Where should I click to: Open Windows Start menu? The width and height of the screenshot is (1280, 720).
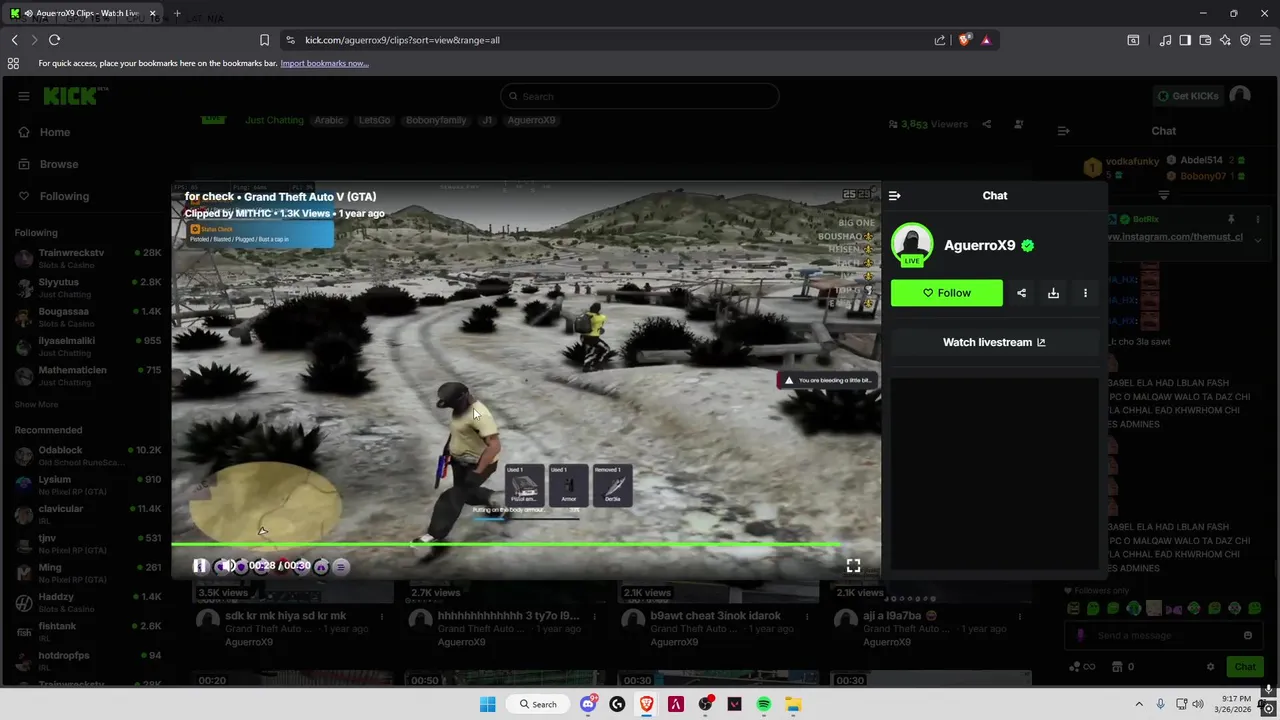[x=487, y=704]
